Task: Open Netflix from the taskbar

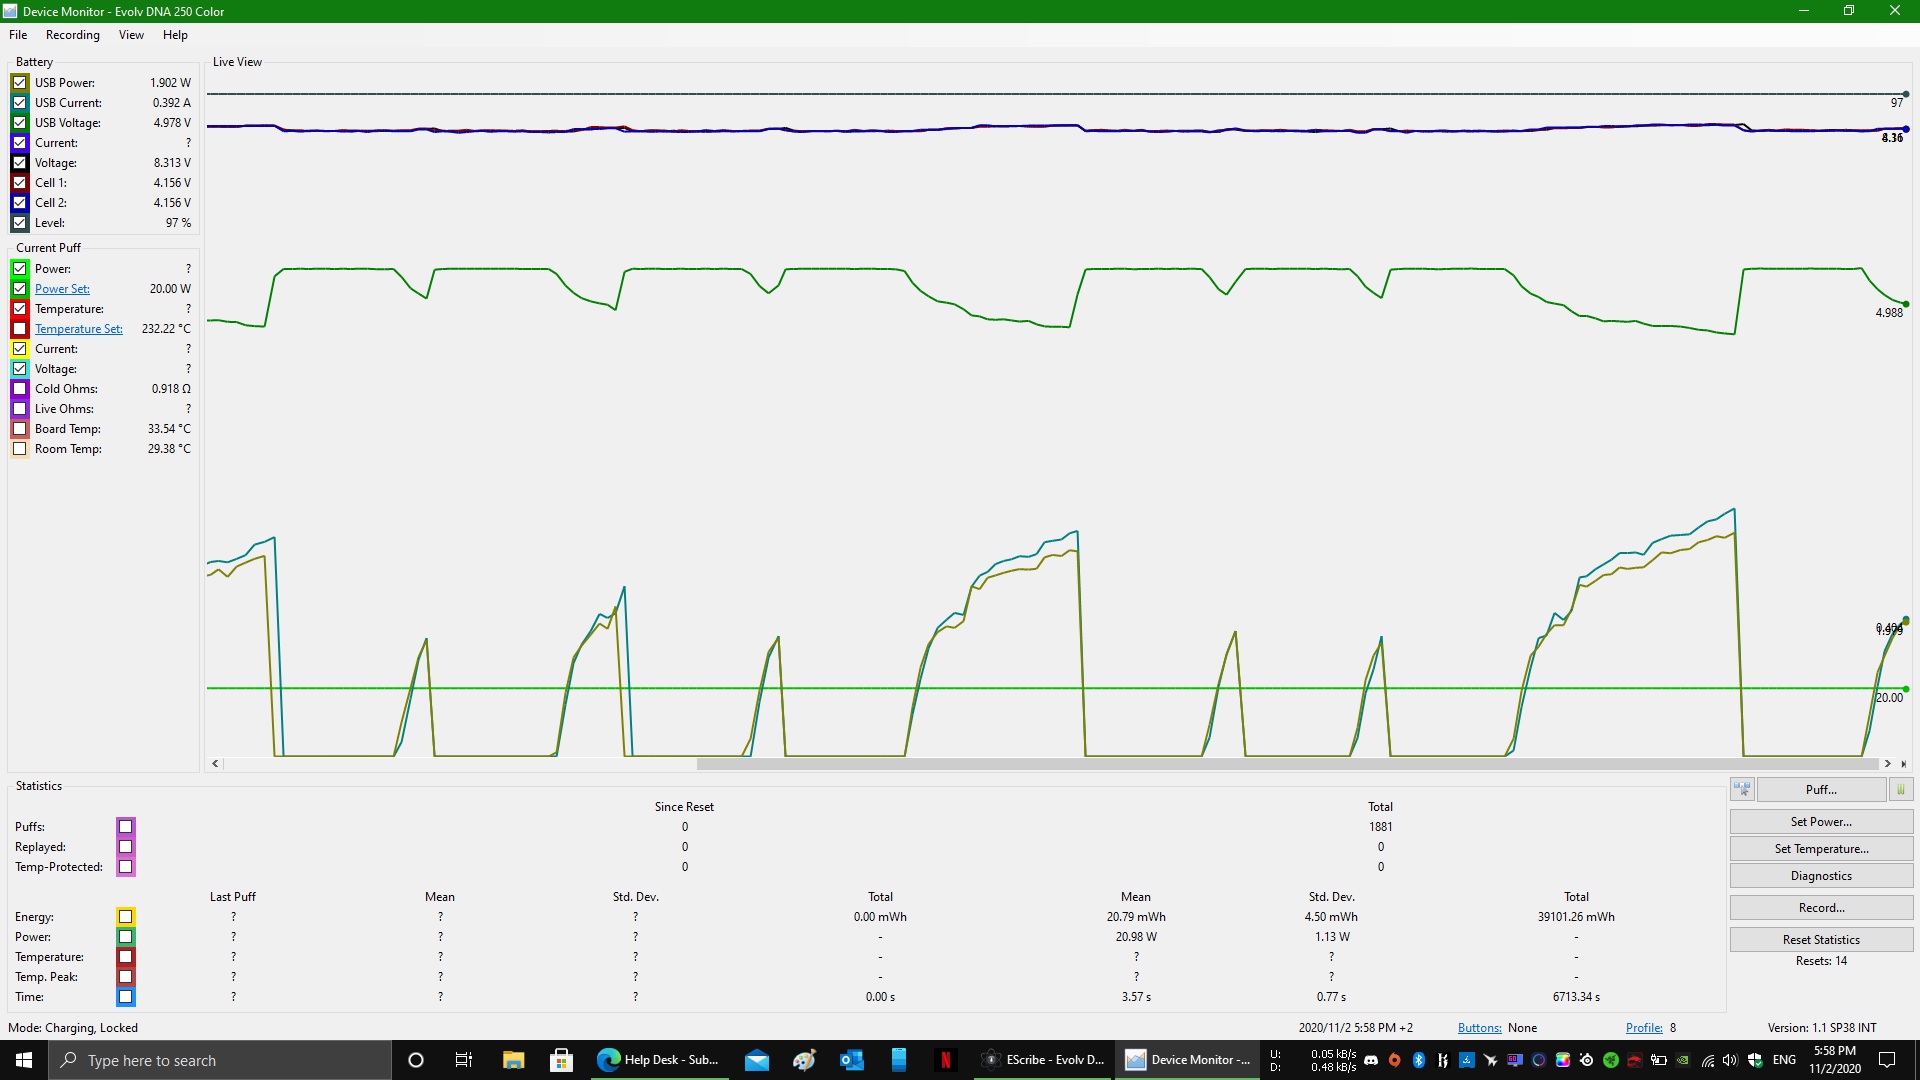Action: pyautogui.click(x=945, y=1060)
